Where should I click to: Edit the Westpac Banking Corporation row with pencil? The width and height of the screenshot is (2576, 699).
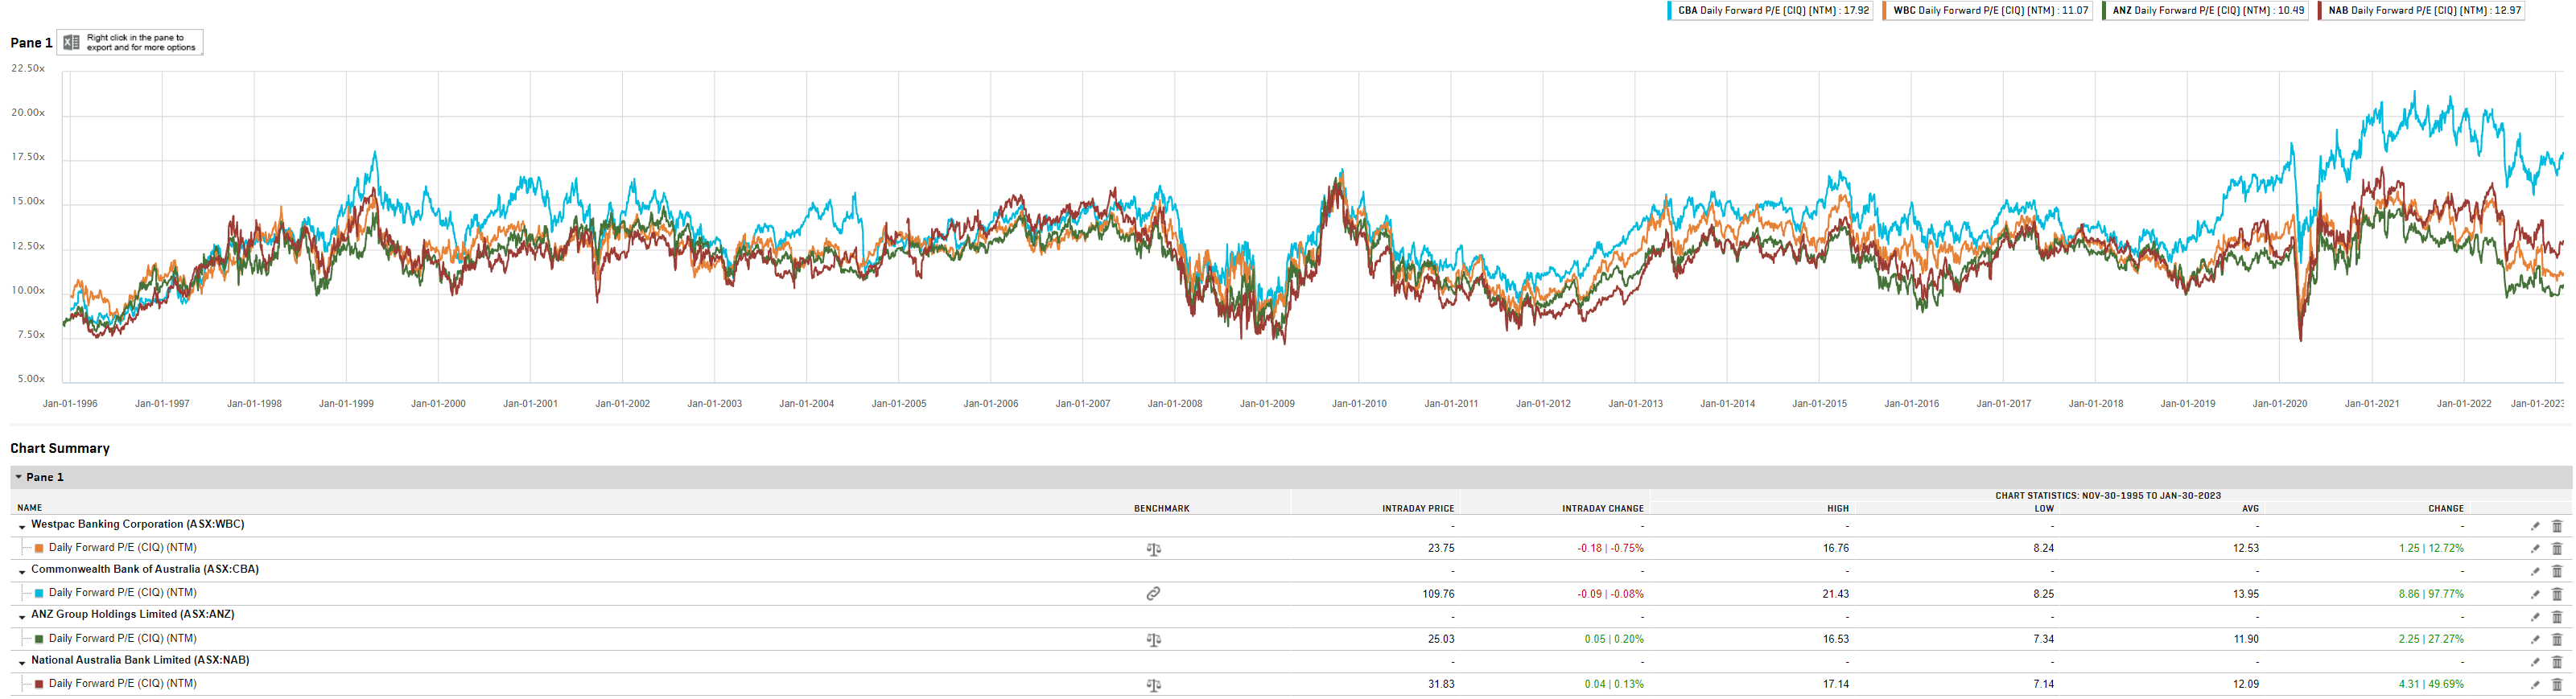coord(2535,526)
